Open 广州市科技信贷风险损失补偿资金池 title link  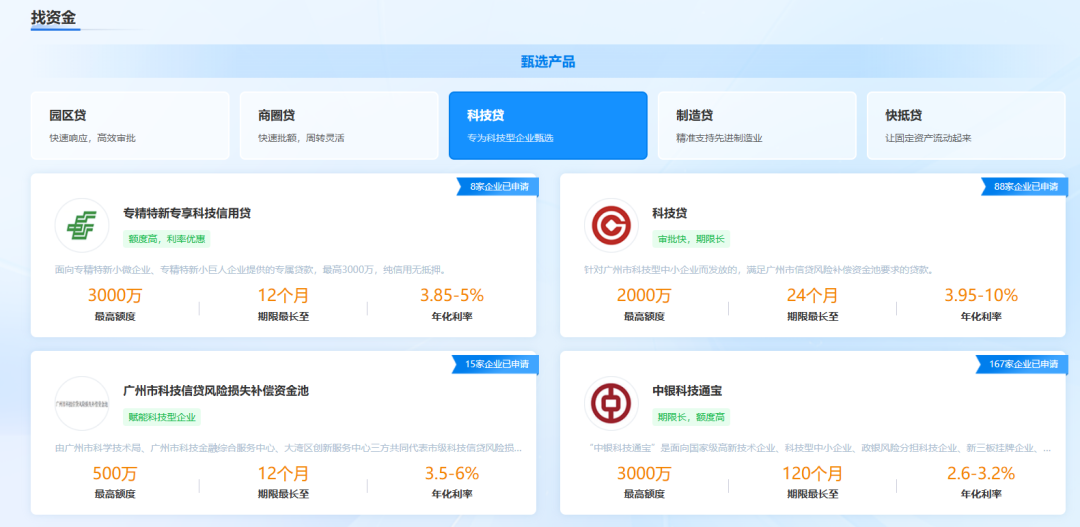pos(216,391)
